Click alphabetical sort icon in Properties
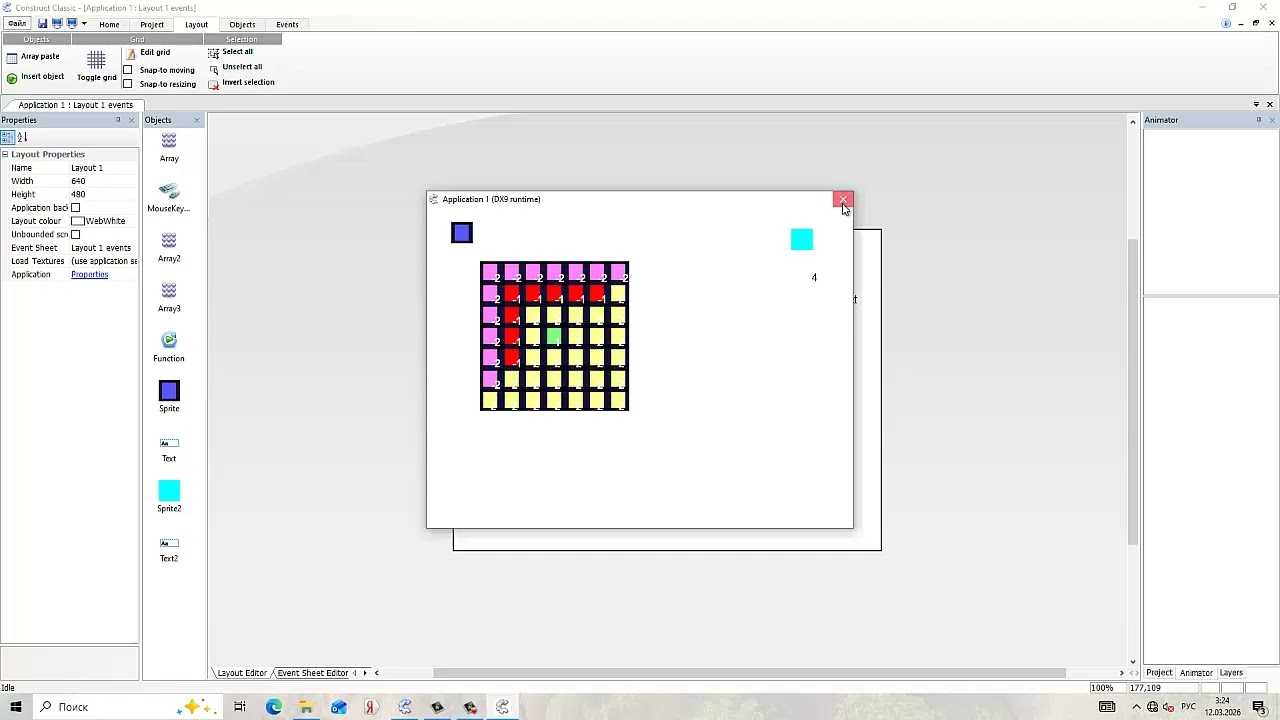Viewport: 1280px width, 720px height. [x=22, y=137]
